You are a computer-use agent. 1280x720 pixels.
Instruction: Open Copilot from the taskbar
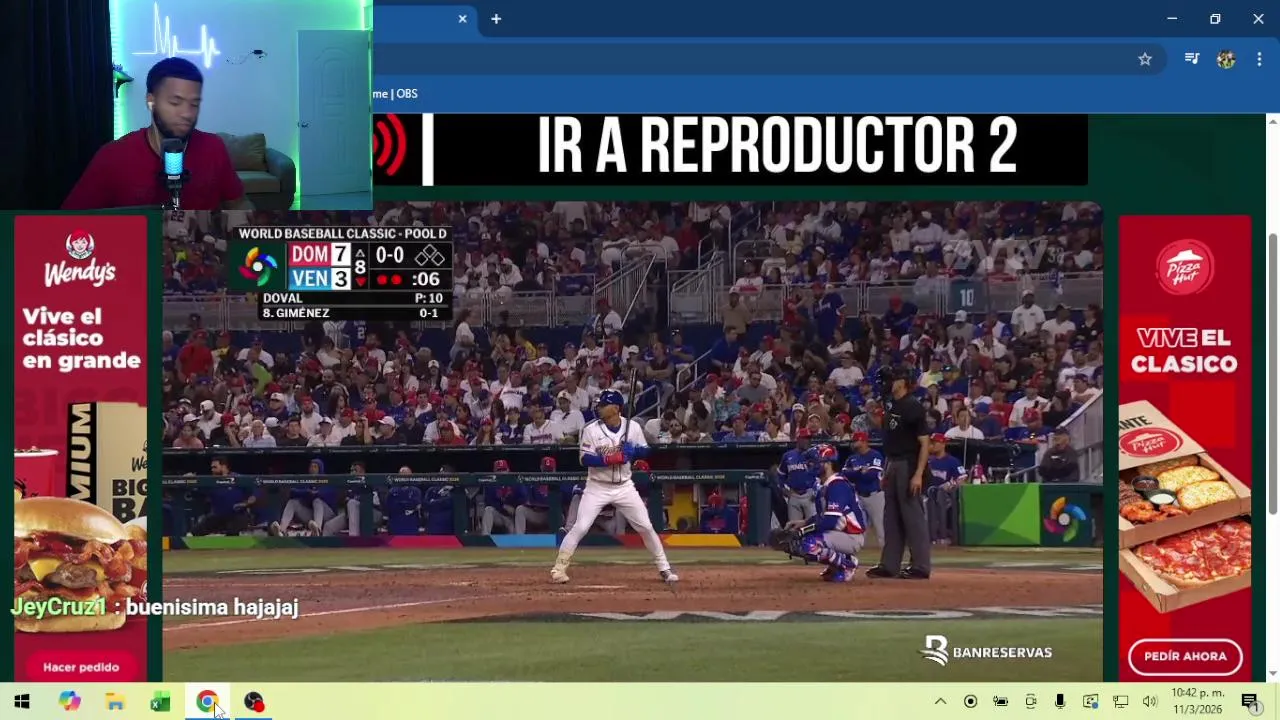coord(69,702)
